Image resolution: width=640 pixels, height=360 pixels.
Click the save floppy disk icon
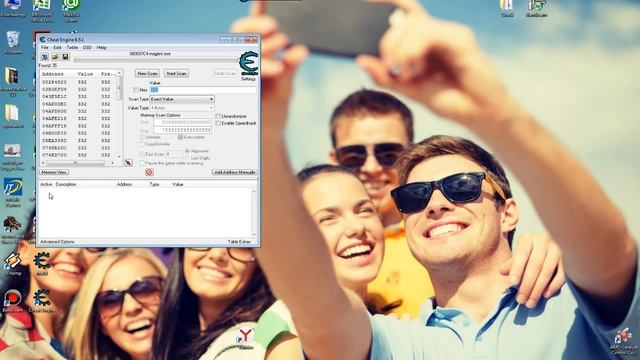pyautogui.click(x=65, y=57)
